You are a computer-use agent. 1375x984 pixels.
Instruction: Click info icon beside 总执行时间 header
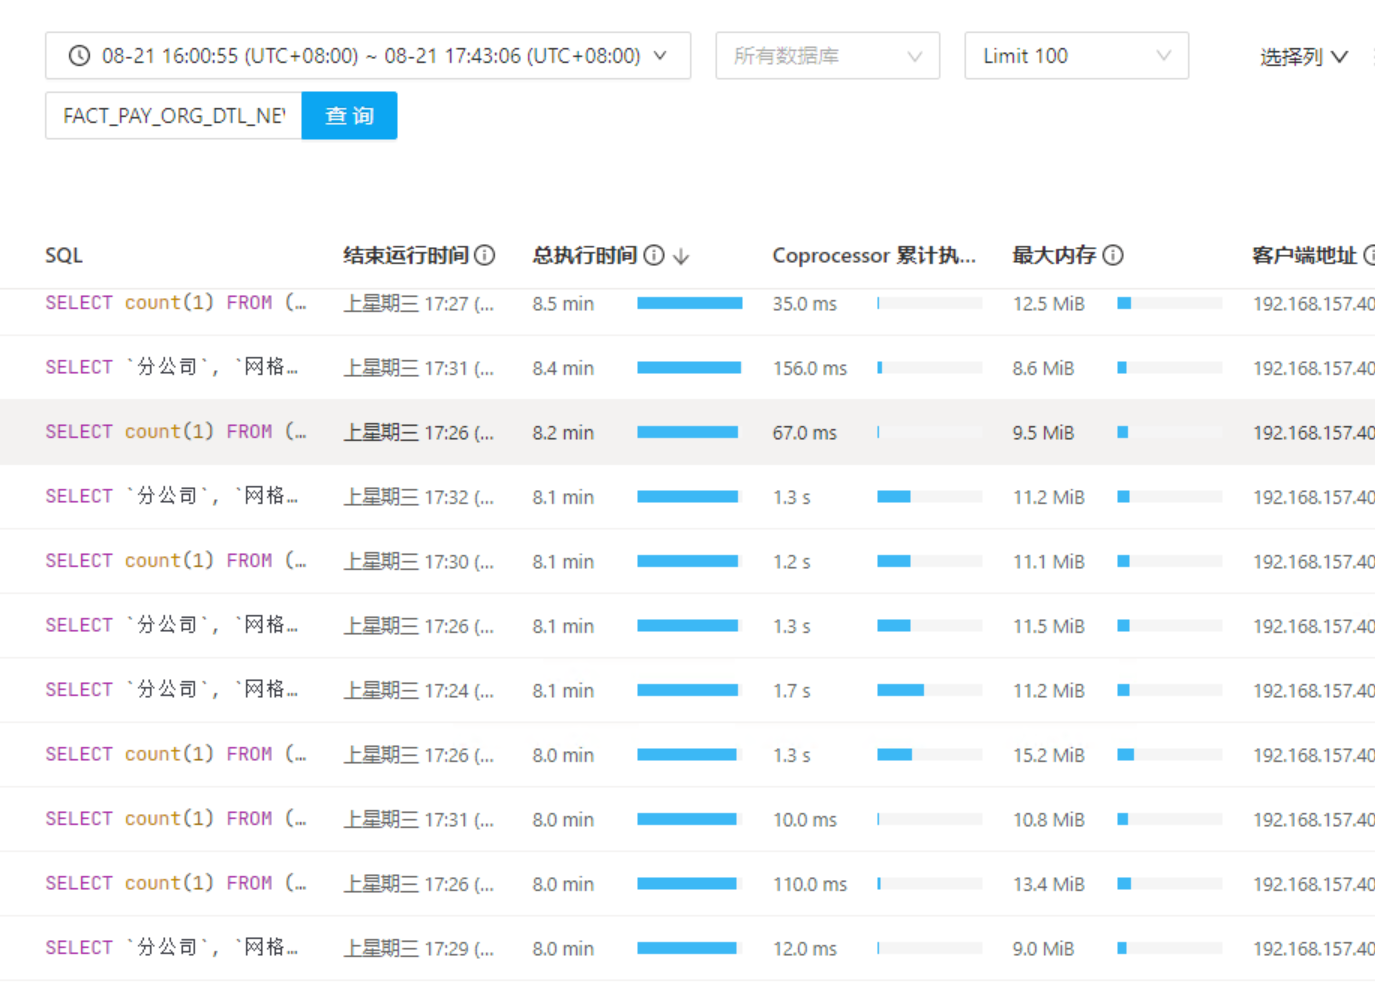(654, 256)
